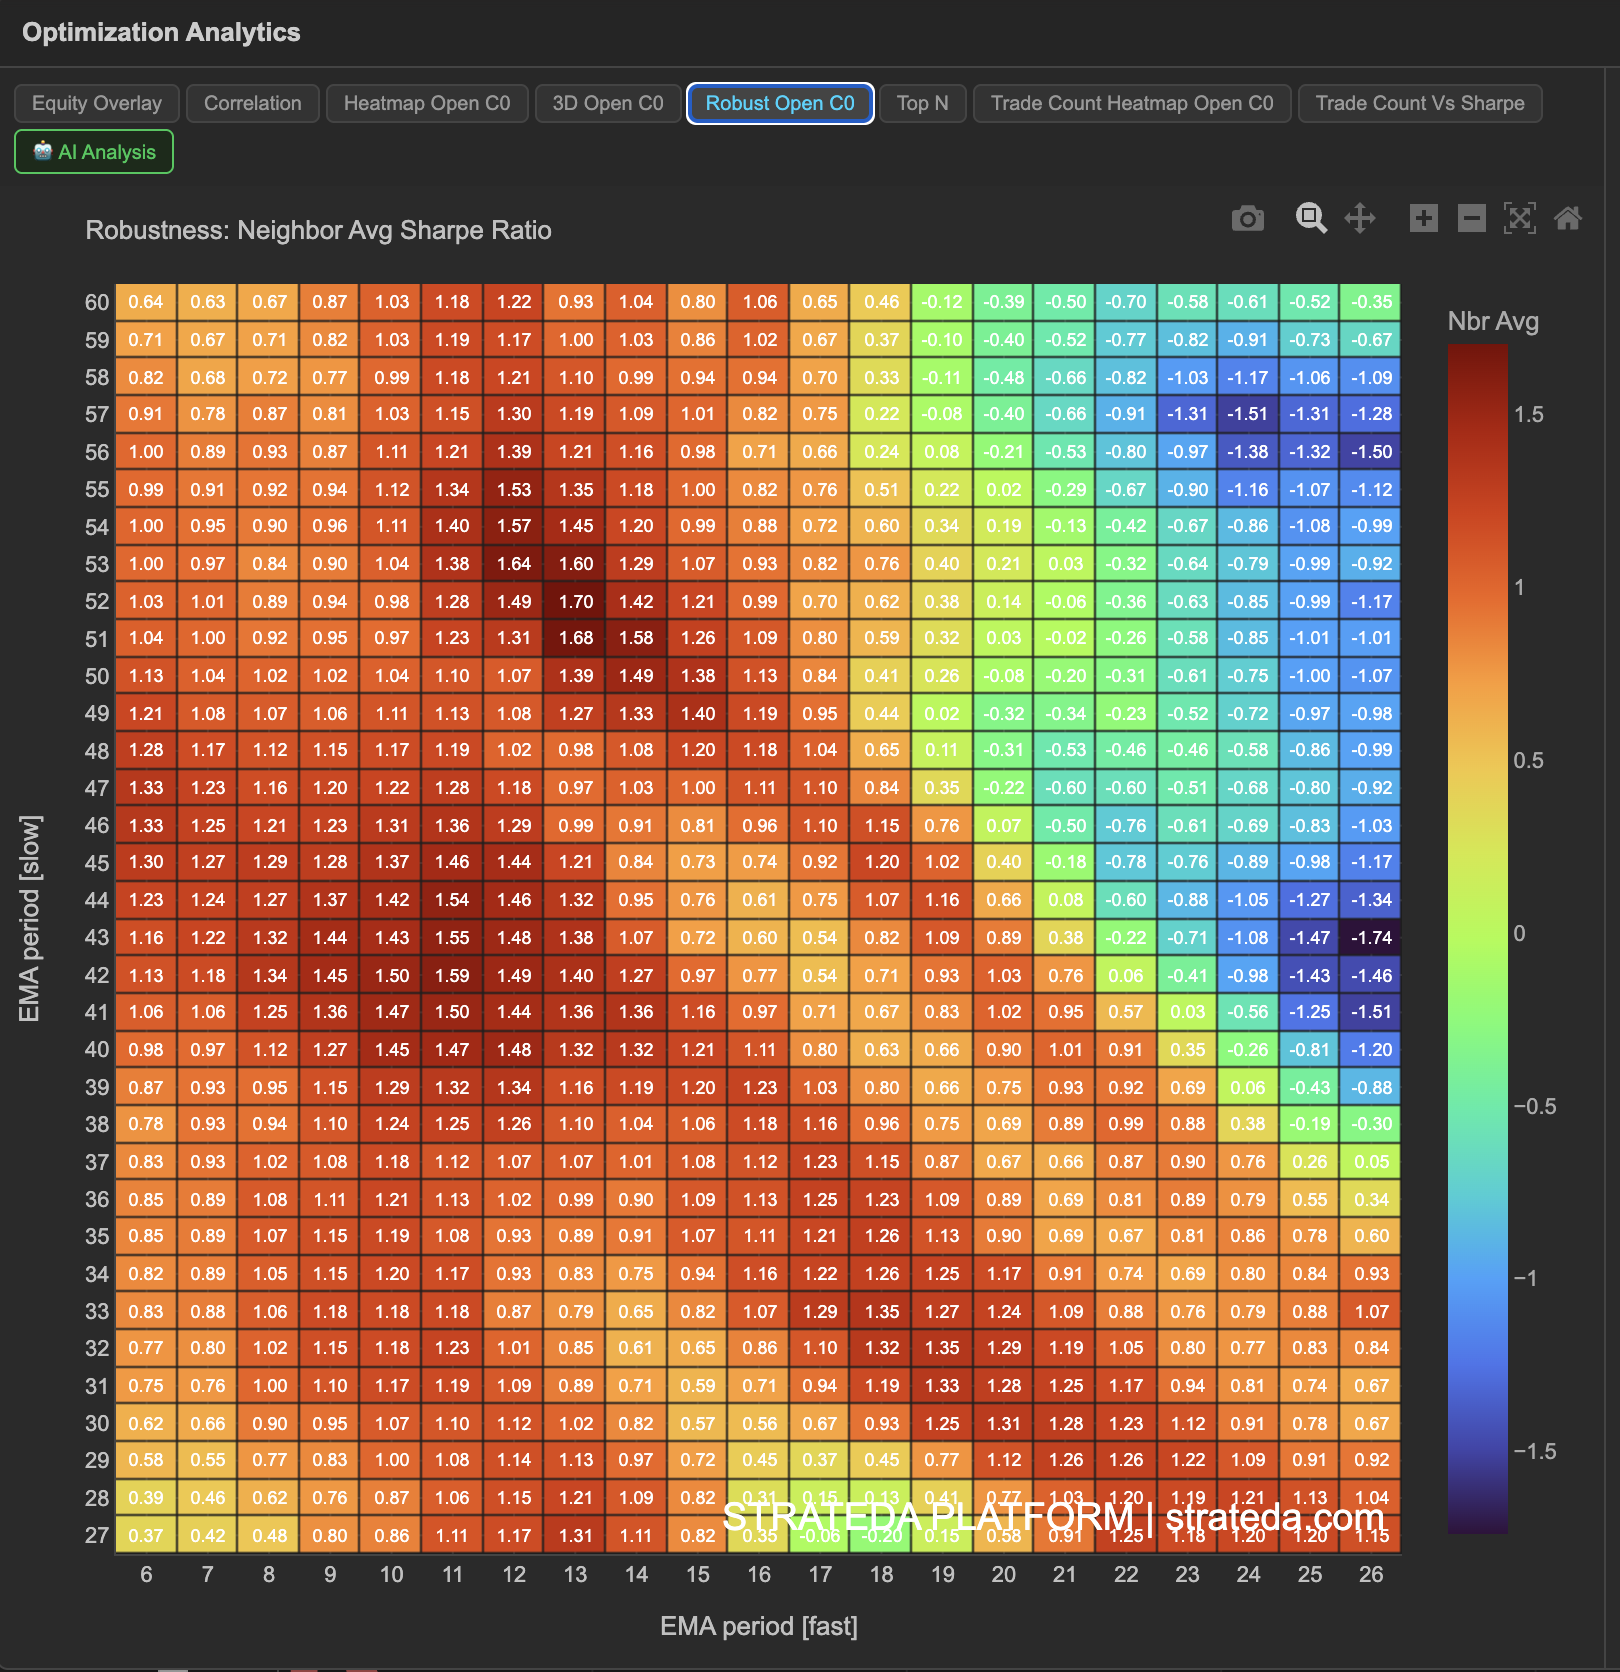
Task: Switch to the Equity Overlay tab
Action: 96,103
